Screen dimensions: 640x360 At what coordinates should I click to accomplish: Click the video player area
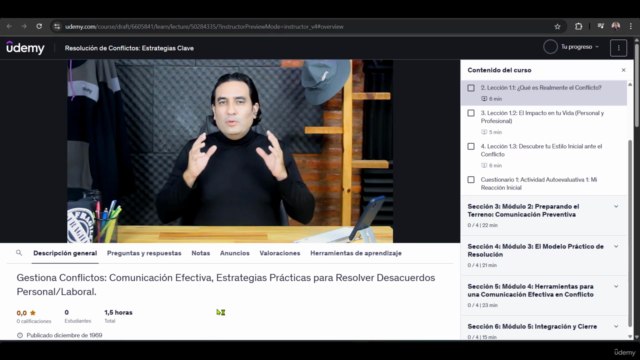(x=230, y=151)
